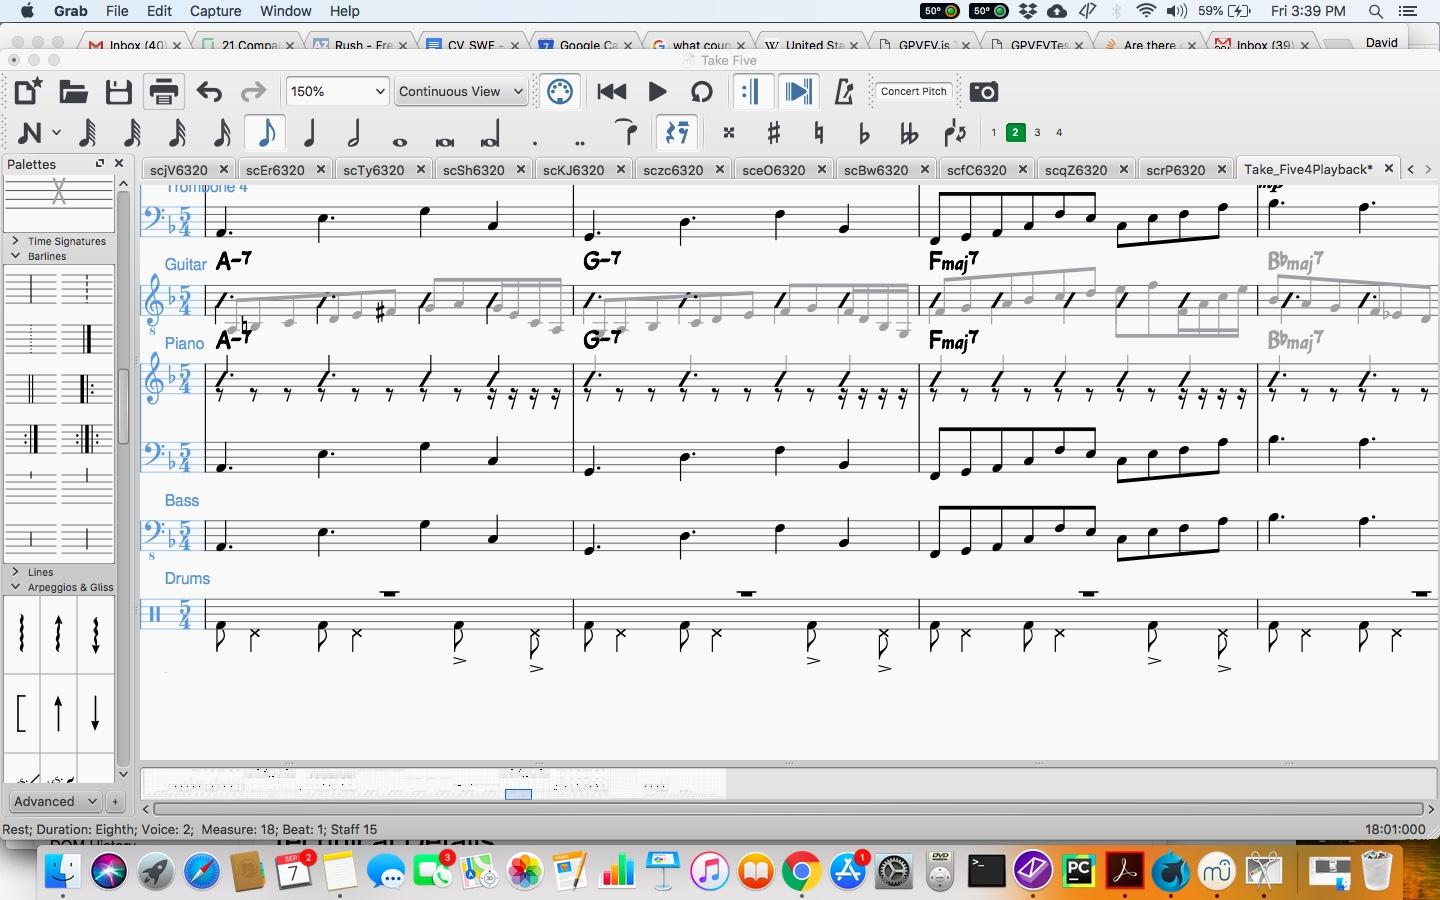The width and height of the screenshot is (1440, 900).
Task: Toggle play repeats
Action: point(751,92)
